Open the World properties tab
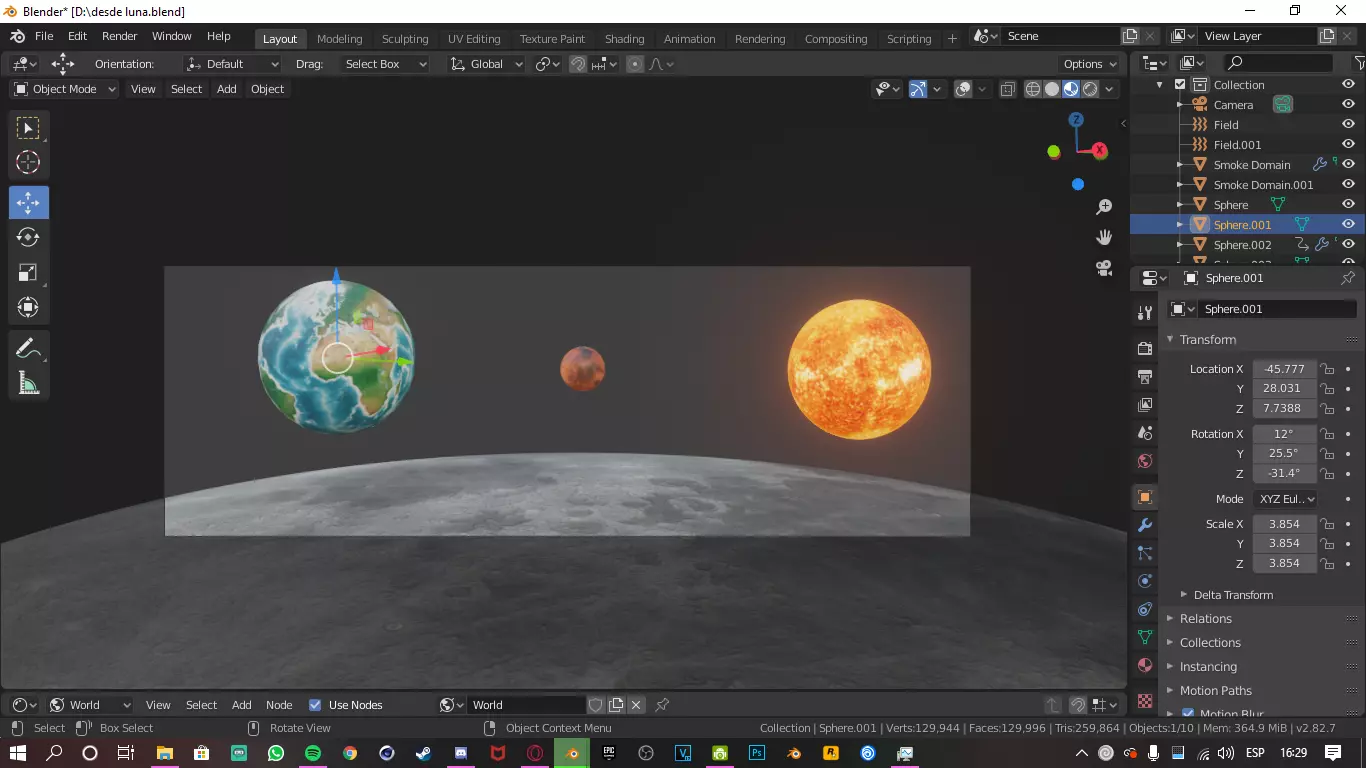This screenshot has height=768, width=1366. tap(1145, 461)
